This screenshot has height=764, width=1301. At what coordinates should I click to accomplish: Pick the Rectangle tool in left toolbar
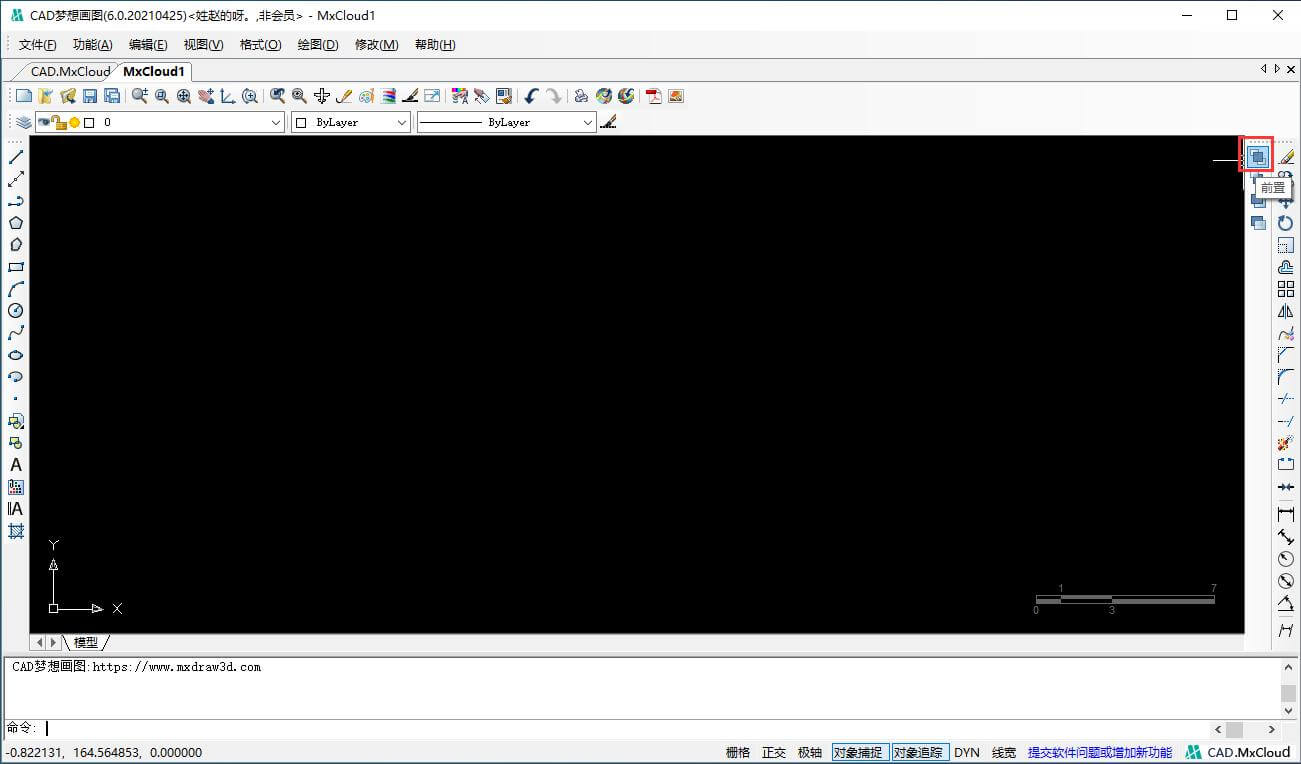[x=16, y=267]
